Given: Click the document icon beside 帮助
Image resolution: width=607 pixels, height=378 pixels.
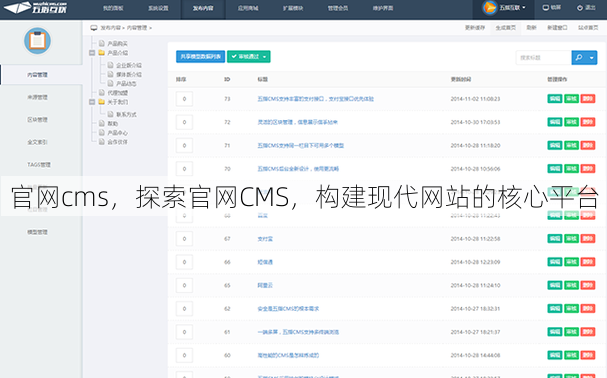Looking at the screenshot, I should pyautogui.click(x=101, y=123).
